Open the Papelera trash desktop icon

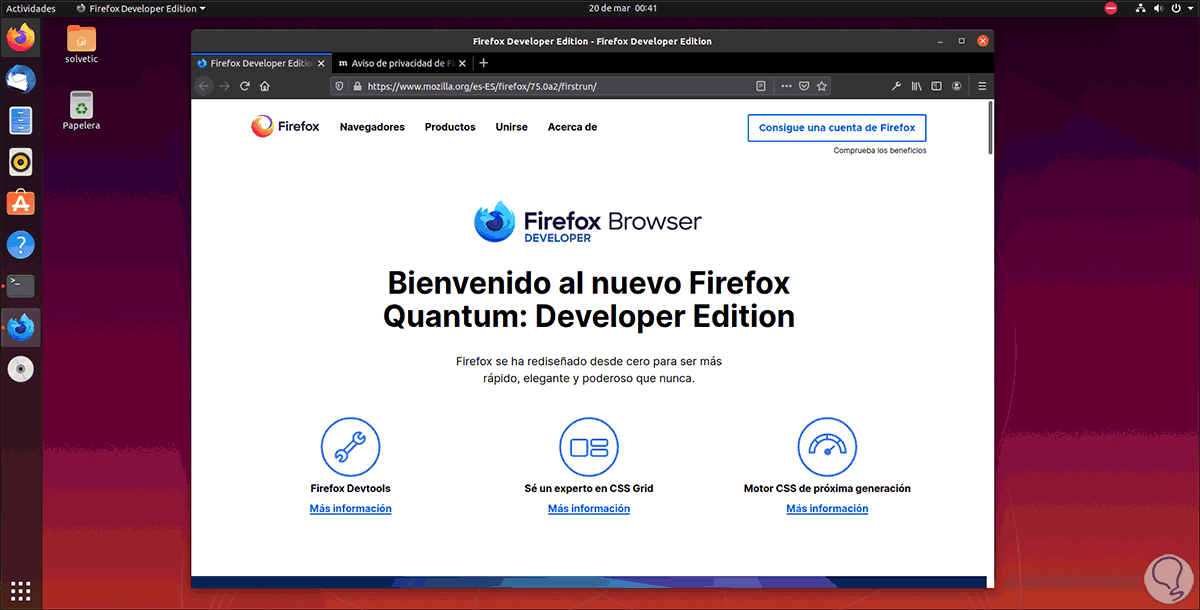point(81,110)
